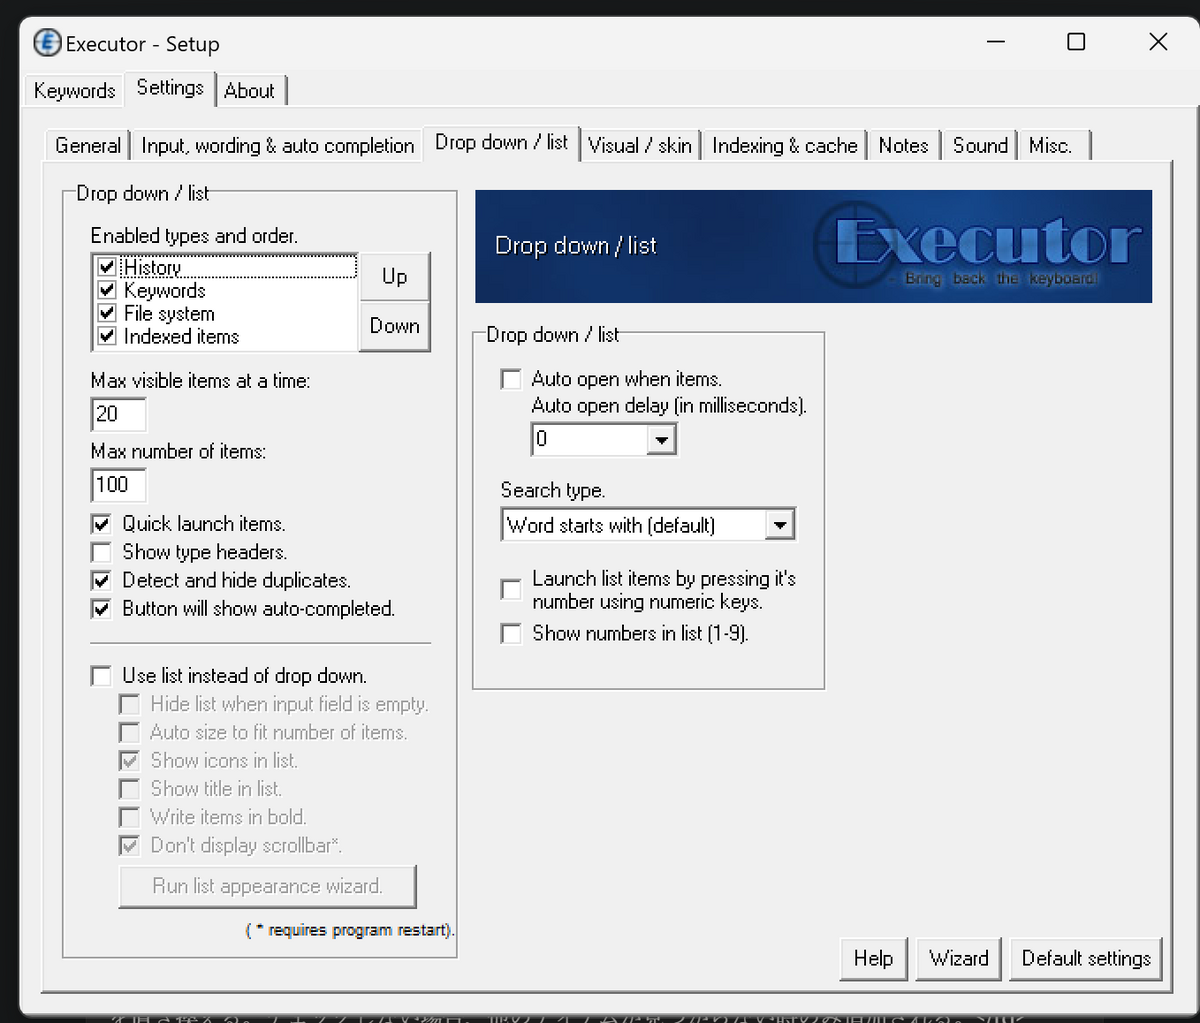Go to Input, wording & auto completion tab
The image size is (1200, 1023).
pyautogui.click(x=278, y=145)
